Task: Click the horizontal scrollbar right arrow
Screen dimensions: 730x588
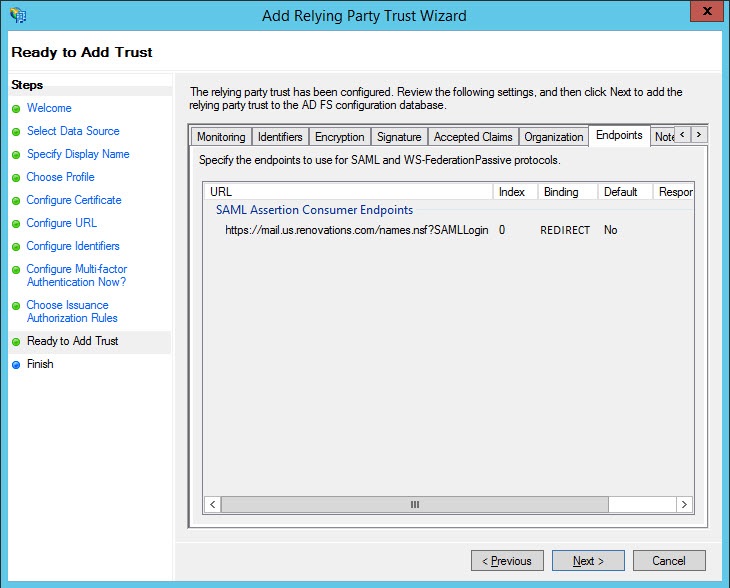Action: [x=685, y=505]
